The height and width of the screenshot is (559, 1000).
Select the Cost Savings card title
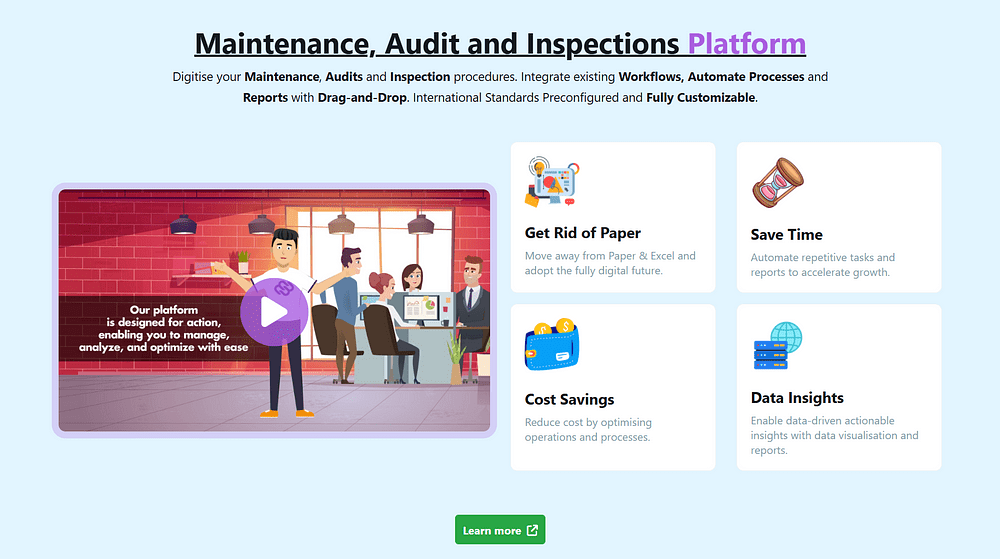(x=570, y=400)
